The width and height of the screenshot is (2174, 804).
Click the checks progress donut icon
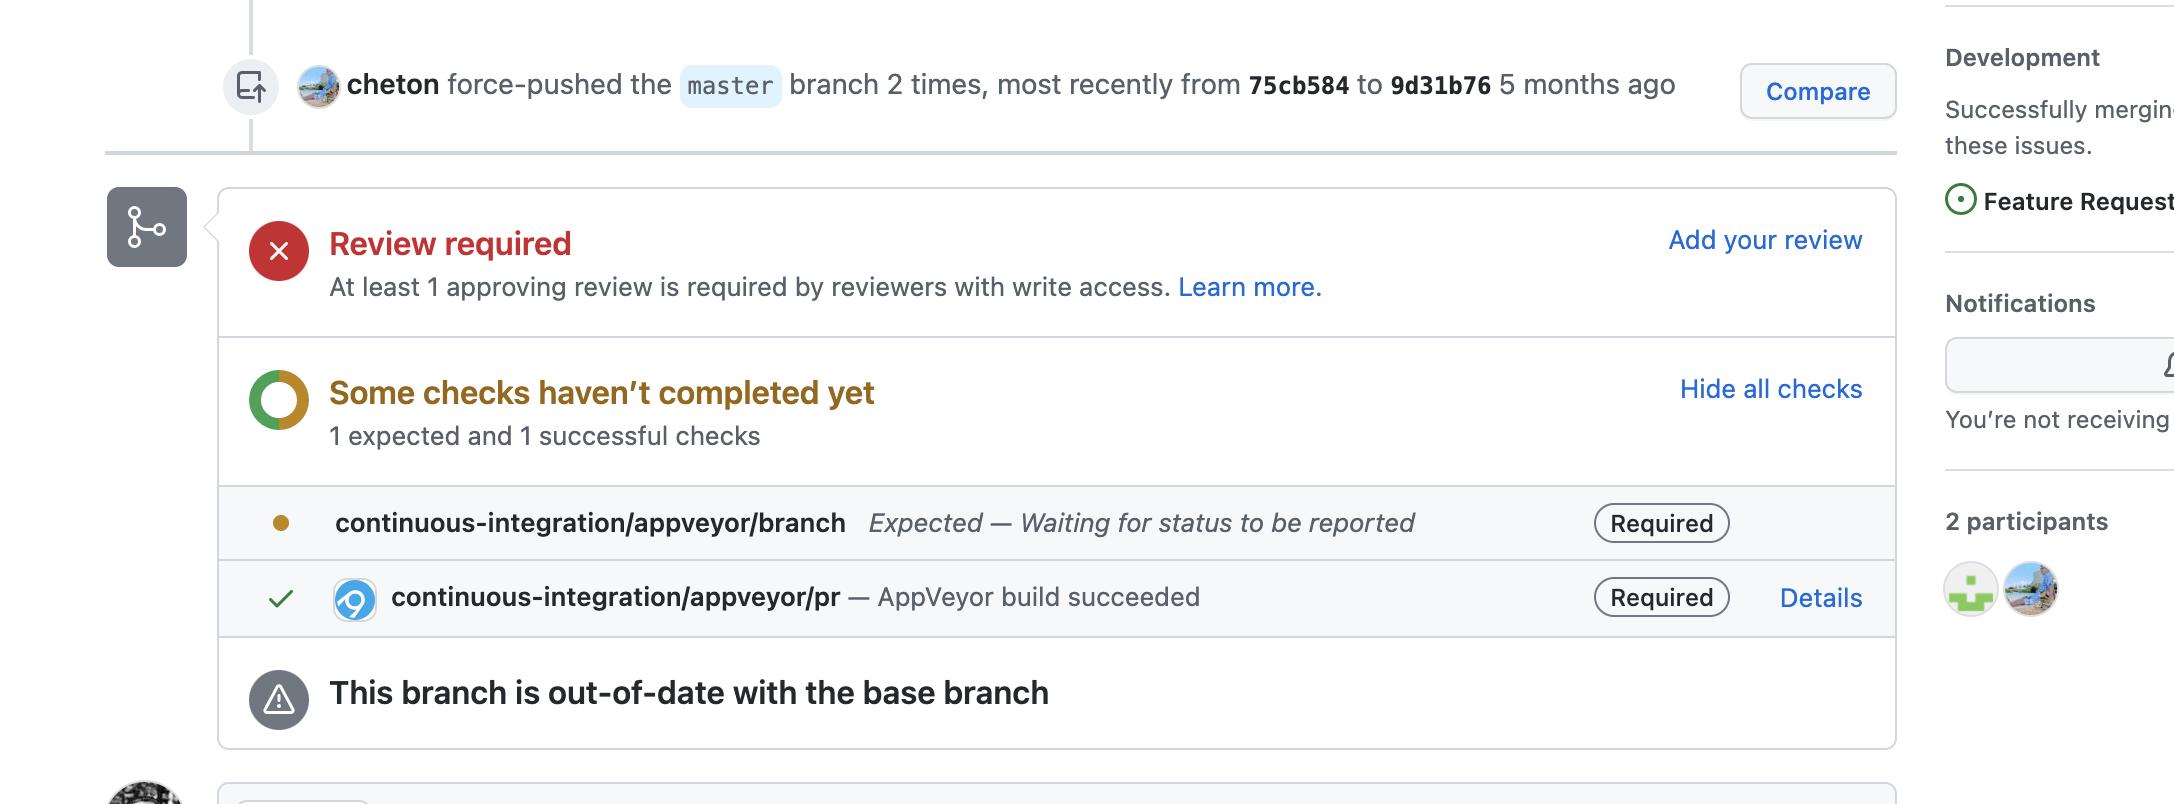coord(279,400)
